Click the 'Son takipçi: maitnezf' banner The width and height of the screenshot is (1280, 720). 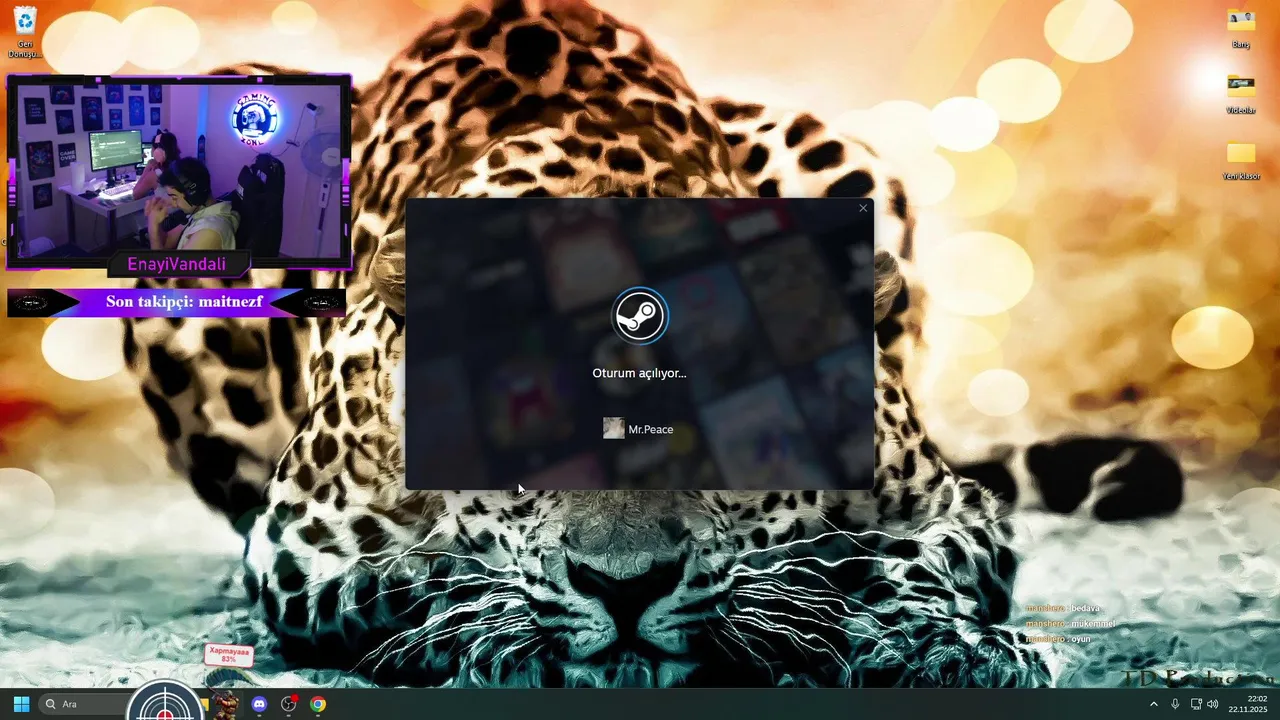coord(177,302)
